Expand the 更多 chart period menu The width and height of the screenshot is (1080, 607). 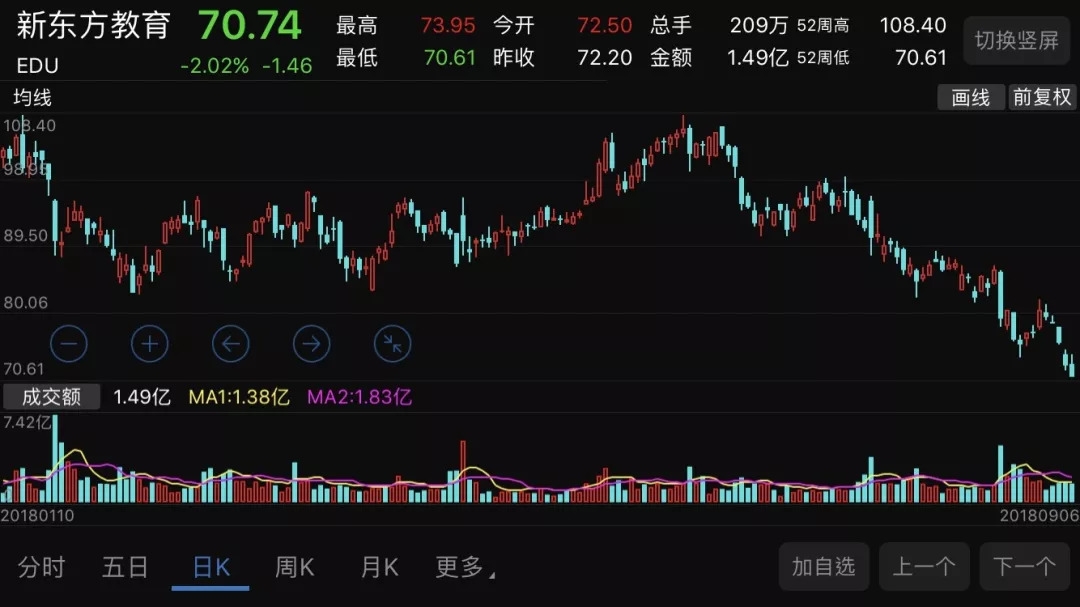(x=465, y=567)
